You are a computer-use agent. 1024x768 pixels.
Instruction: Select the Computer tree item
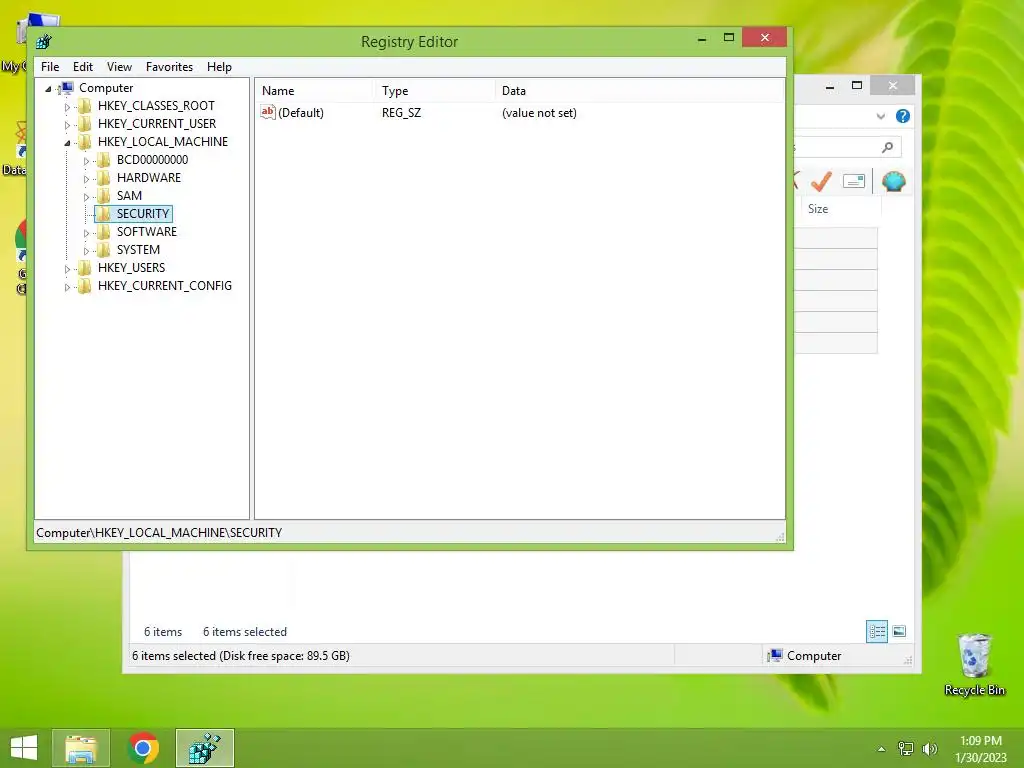[x=106, y=88]
